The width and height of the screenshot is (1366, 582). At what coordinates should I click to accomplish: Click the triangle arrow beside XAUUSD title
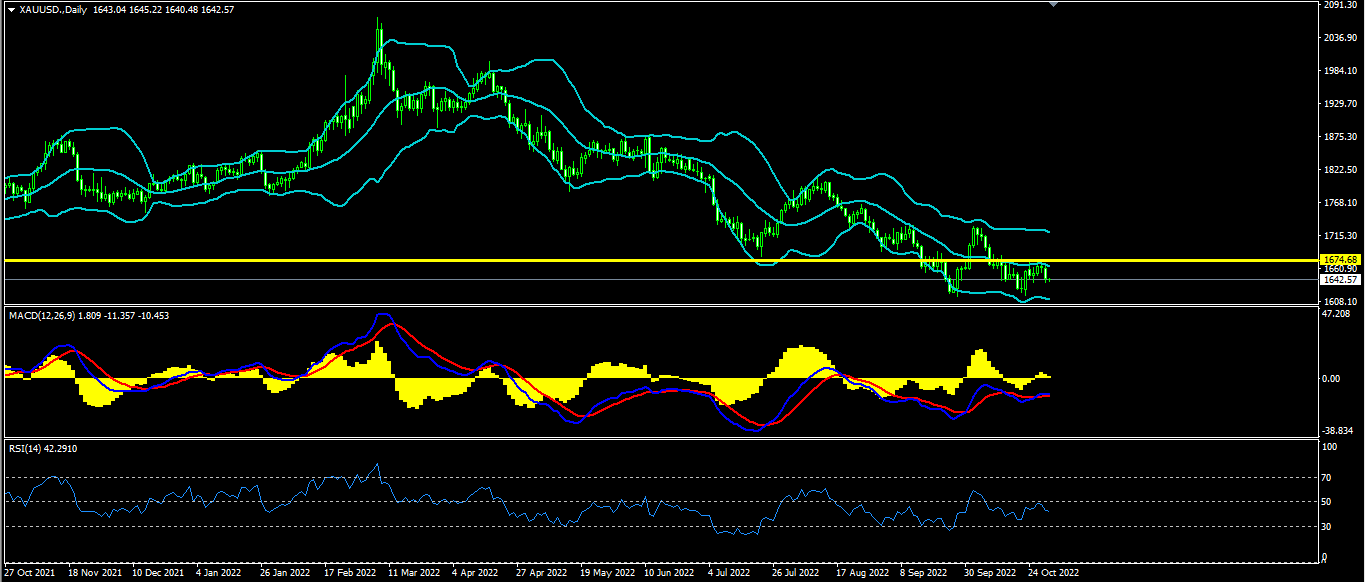10,9
